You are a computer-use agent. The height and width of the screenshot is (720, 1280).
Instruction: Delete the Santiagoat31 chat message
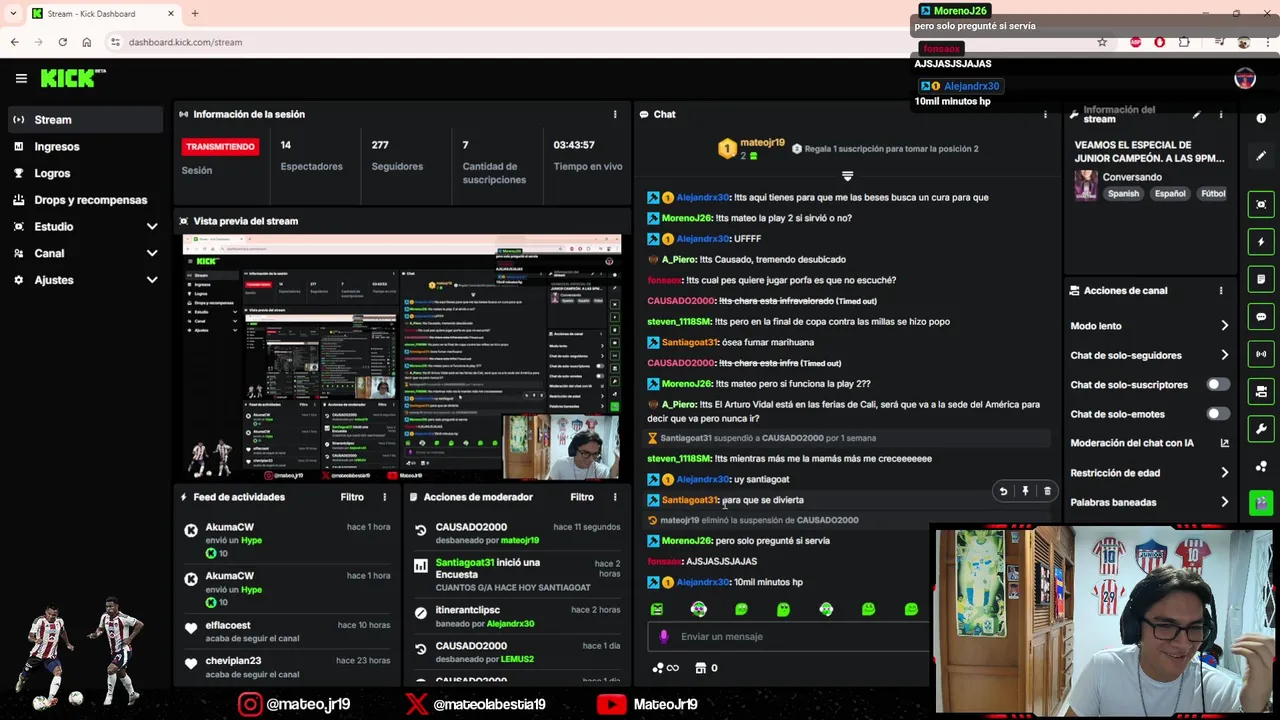coord(1047,491)
